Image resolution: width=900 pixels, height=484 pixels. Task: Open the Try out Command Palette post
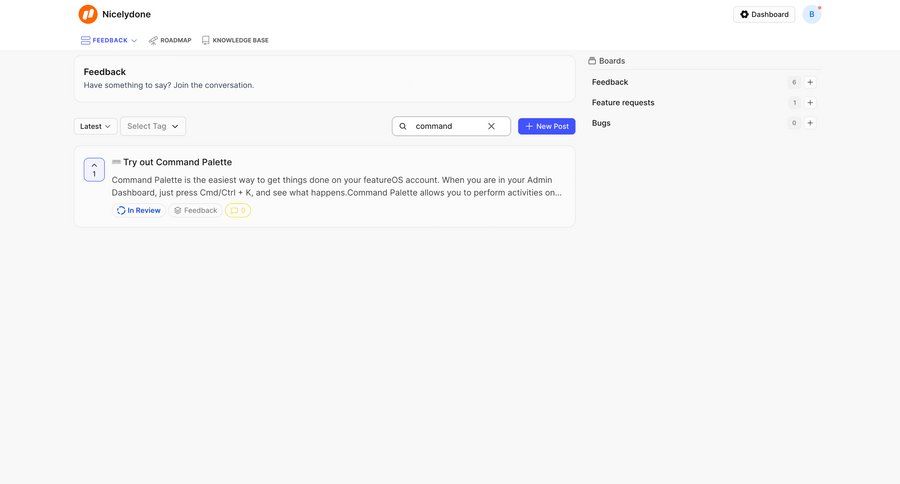(177, 162)
